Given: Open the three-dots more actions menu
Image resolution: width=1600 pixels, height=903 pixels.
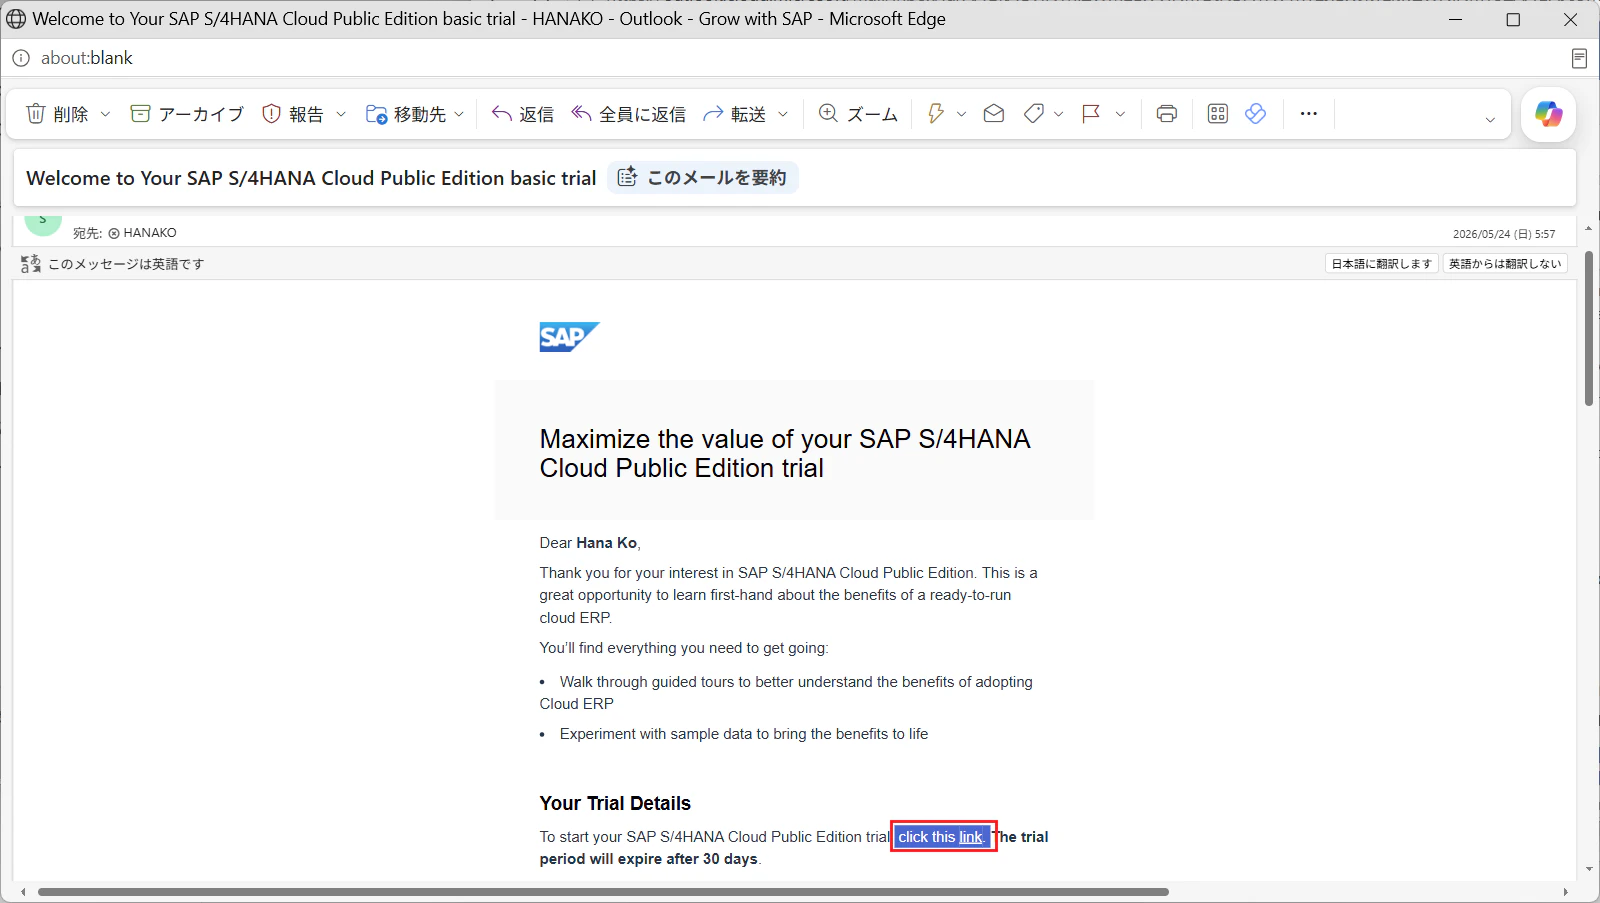Looking at the screenshot, I should tap(1309, 114).
